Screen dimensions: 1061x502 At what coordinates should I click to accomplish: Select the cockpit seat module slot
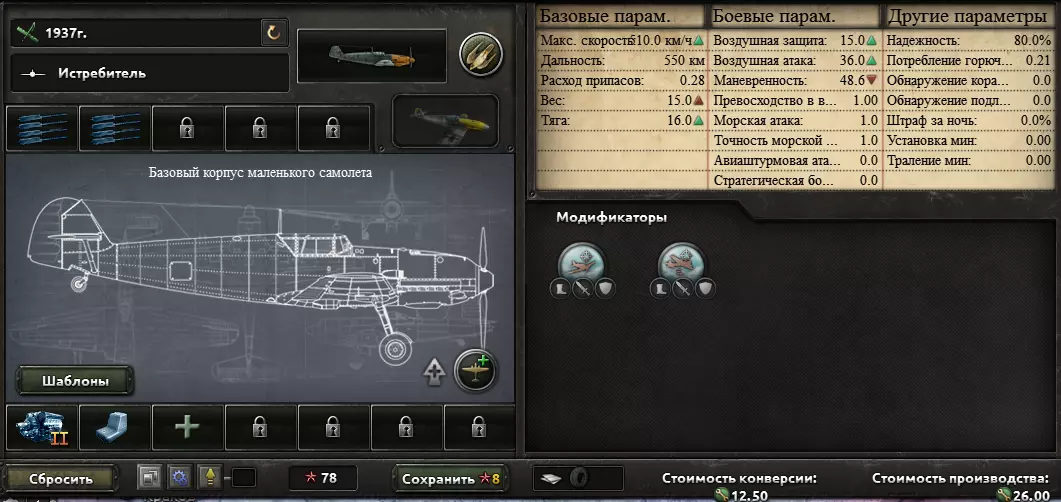point(114,428)
